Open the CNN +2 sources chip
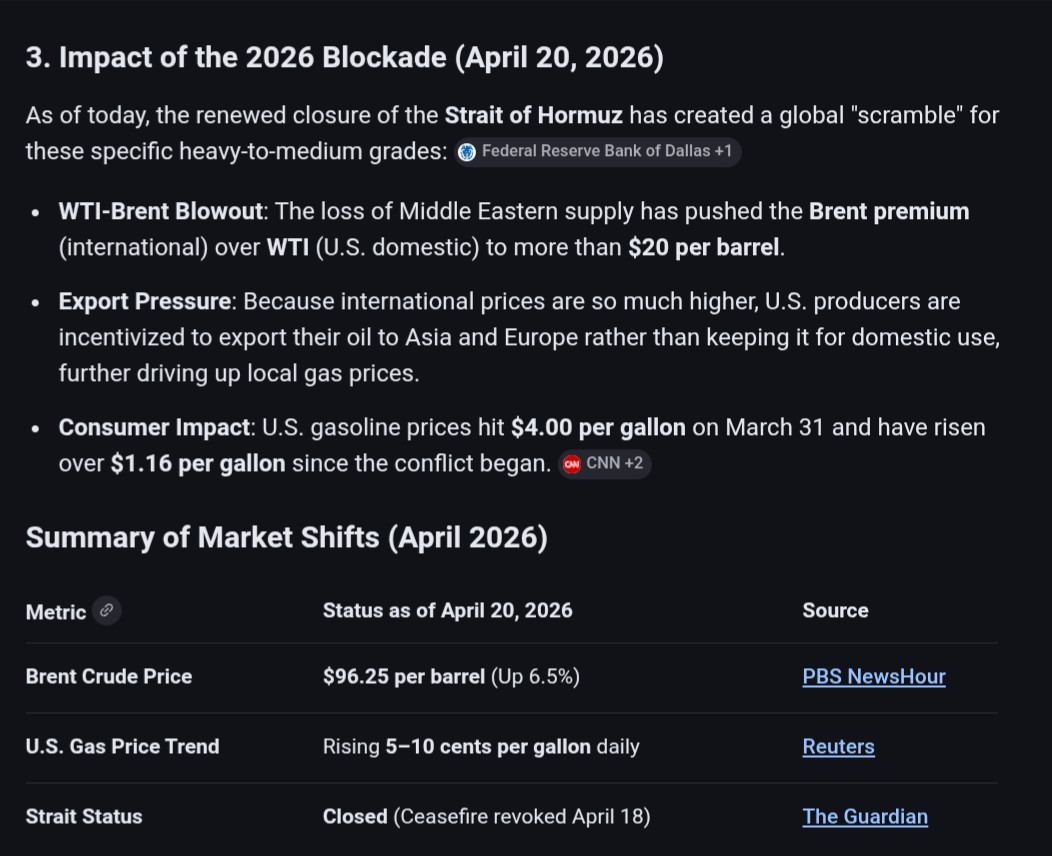 point(605,464)
